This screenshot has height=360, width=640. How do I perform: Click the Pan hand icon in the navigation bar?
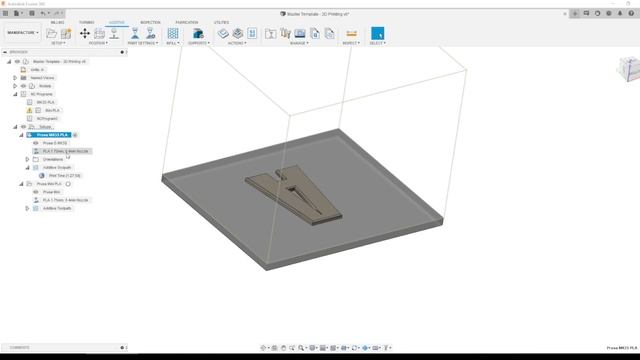pos(283,348)
